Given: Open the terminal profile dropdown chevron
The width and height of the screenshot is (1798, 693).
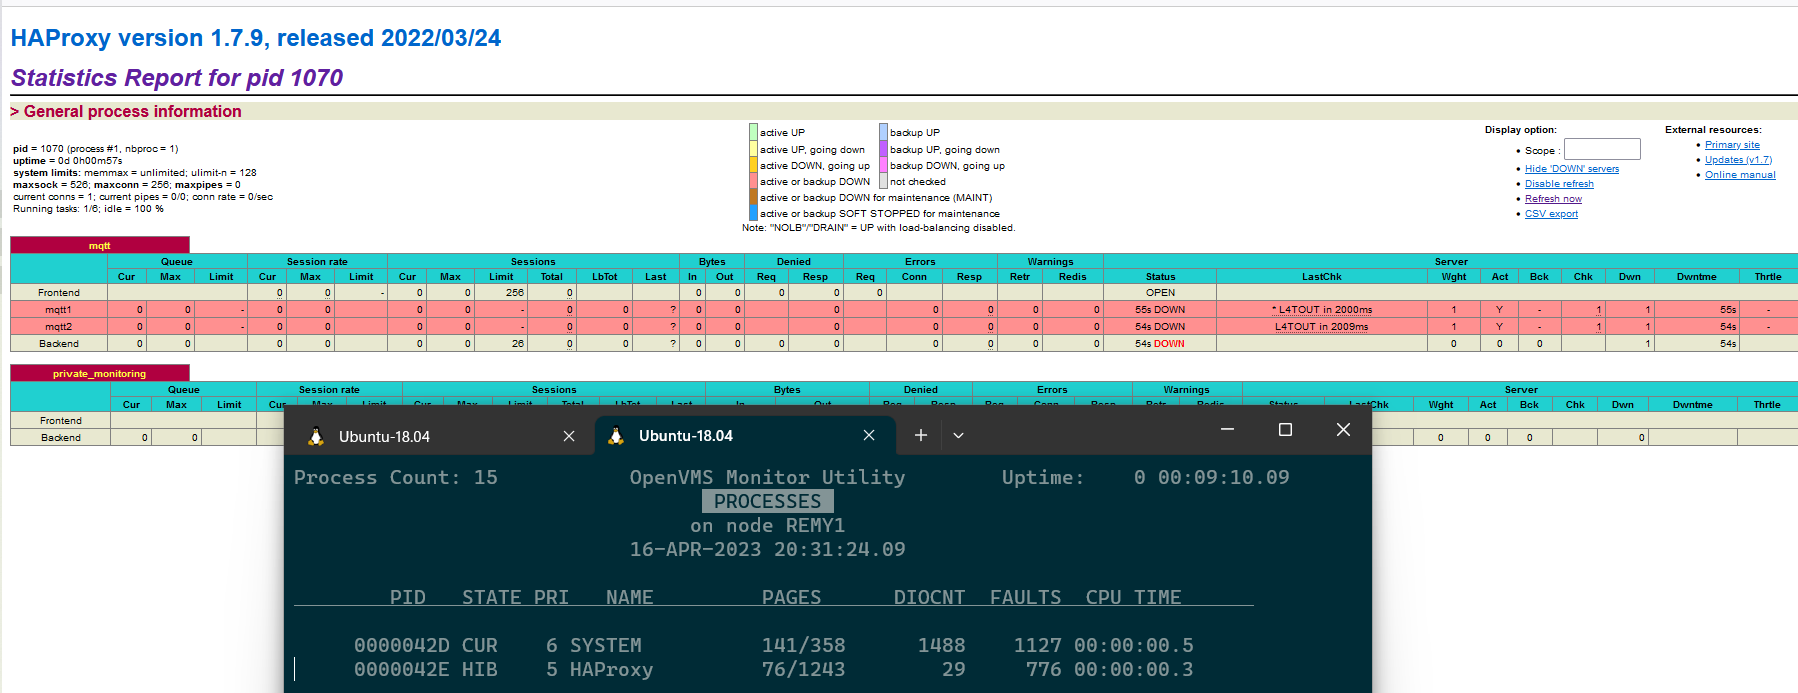Looking at the screenshot, I should pos(958,435).
